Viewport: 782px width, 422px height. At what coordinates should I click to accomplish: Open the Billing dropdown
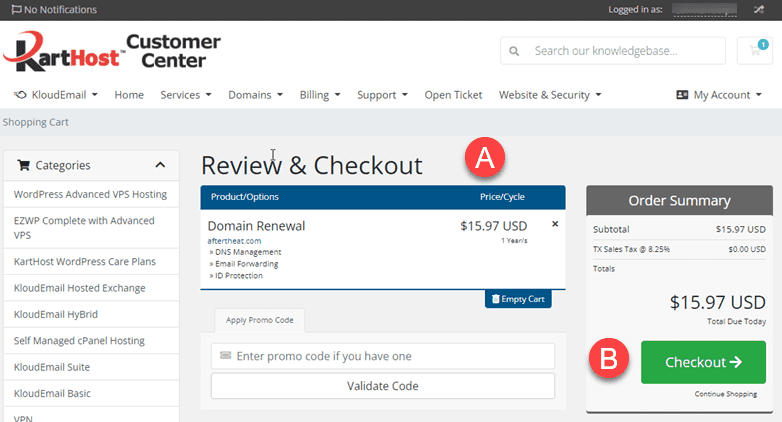tap(320, 95)
